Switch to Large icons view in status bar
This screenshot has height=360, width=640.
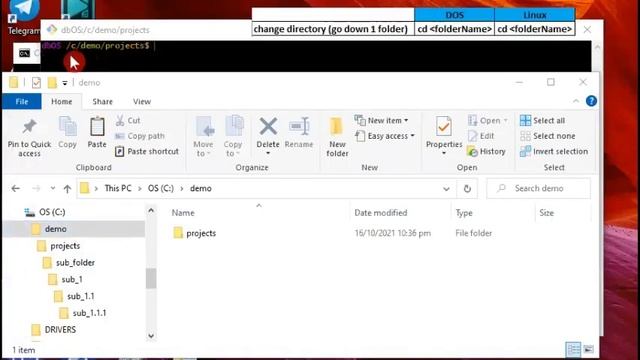pos(589,349)
